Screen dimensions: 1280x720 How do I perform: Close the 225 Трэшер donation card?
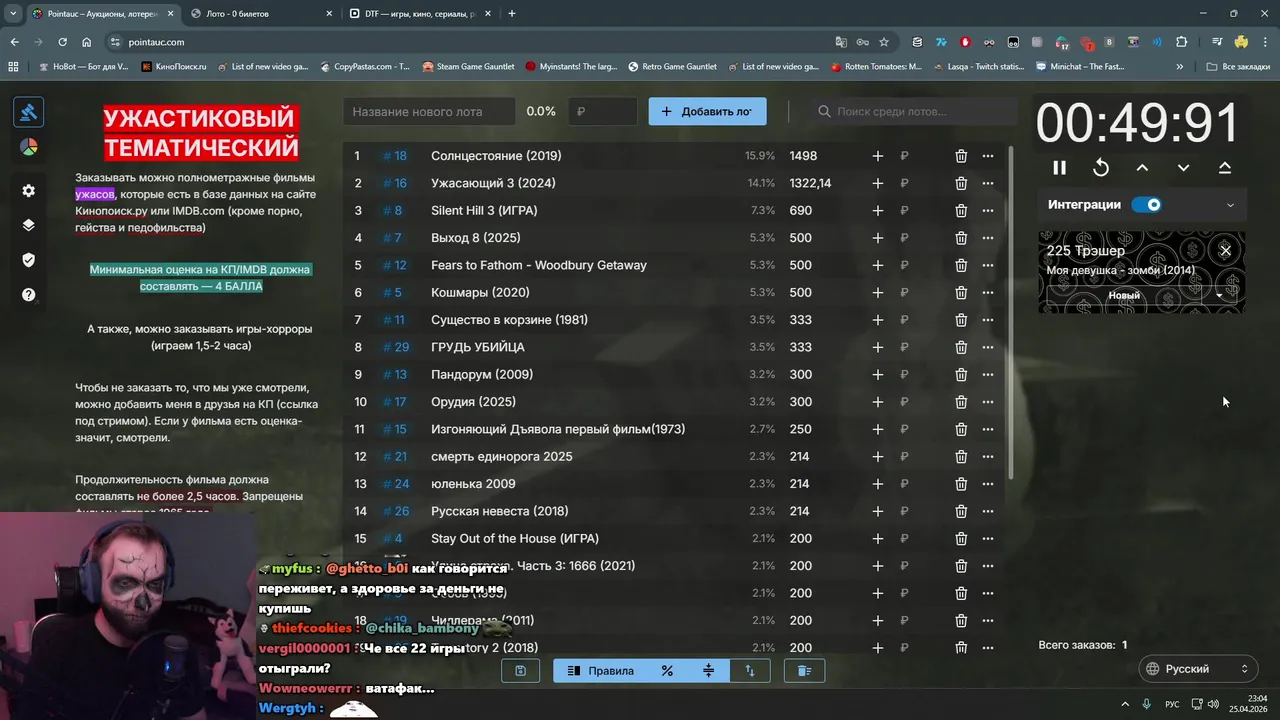pos(1225,250)
